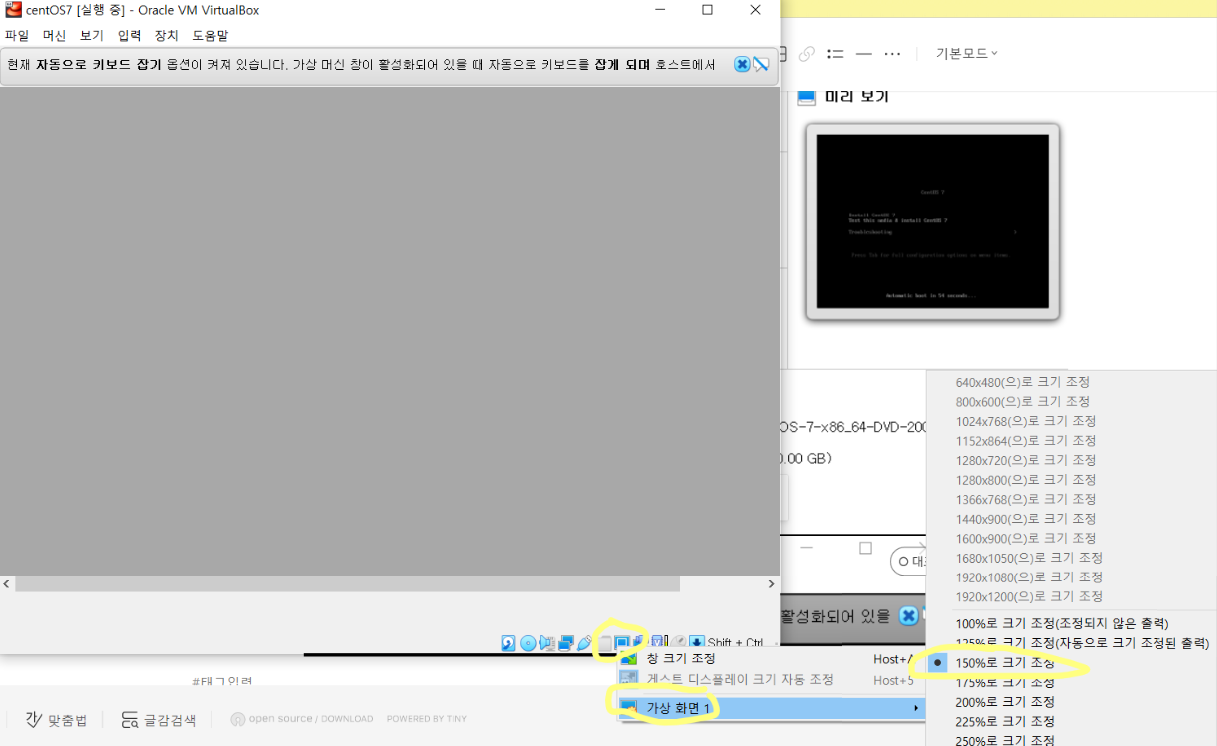
Task: Click the network adapters icon in VM status bar
Action: tap(565, 643)
